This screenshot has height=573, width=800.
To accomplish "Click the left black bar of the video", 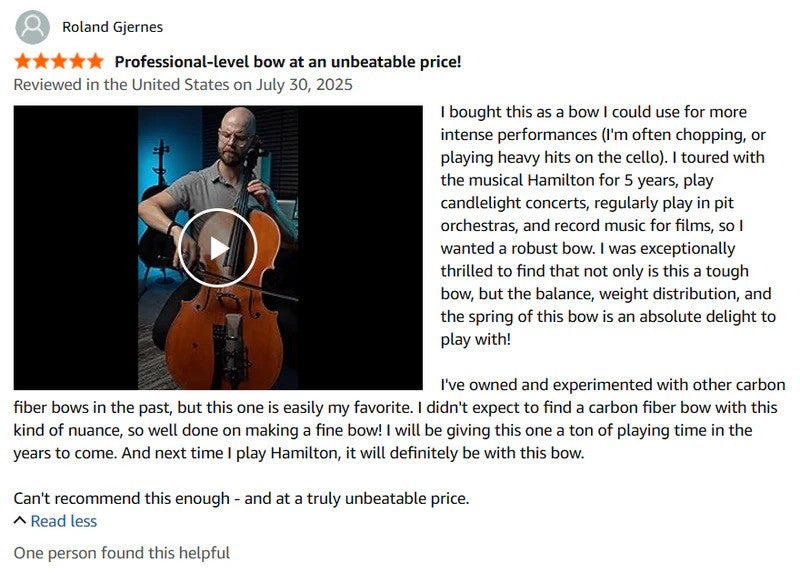I will (75, 247).
